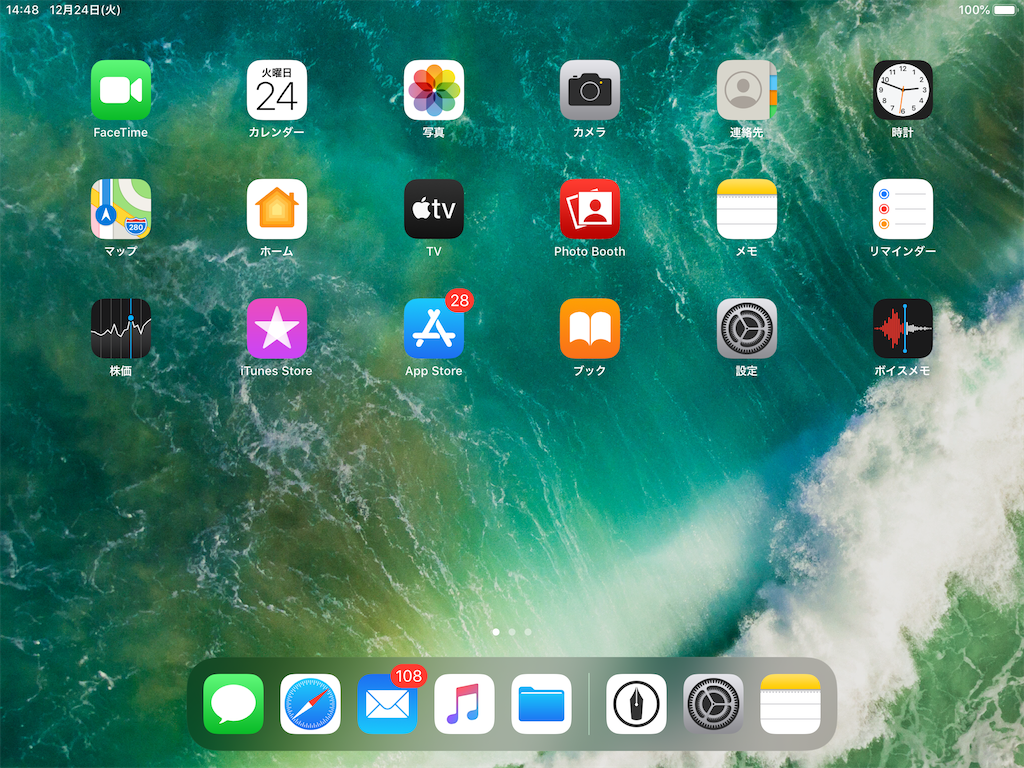Launch the Voice Memos app (ボイスメモ)

click(x=903, y=328)
